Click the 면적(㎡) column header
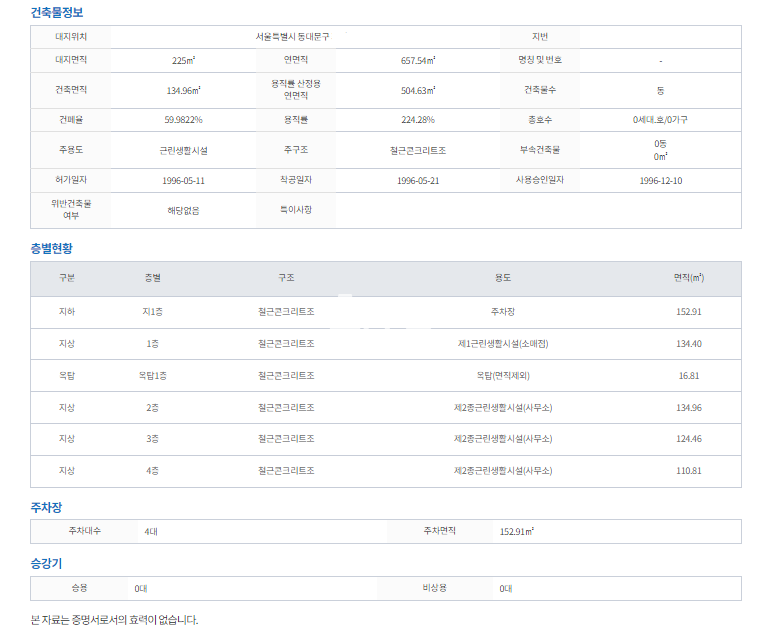This screenshot has width=760, height=635. tap(688, 278)
